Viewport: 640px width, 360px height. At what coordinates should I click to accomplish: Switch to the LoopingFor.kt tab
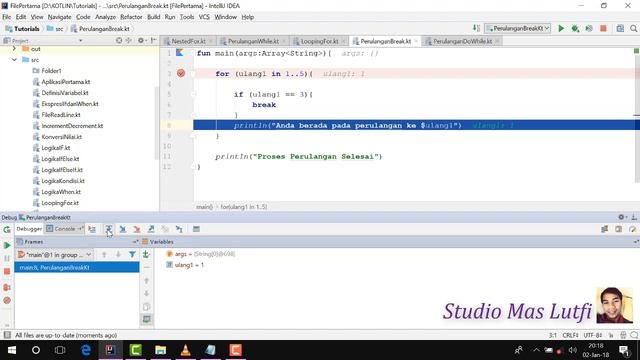click(x=320, y=41)
